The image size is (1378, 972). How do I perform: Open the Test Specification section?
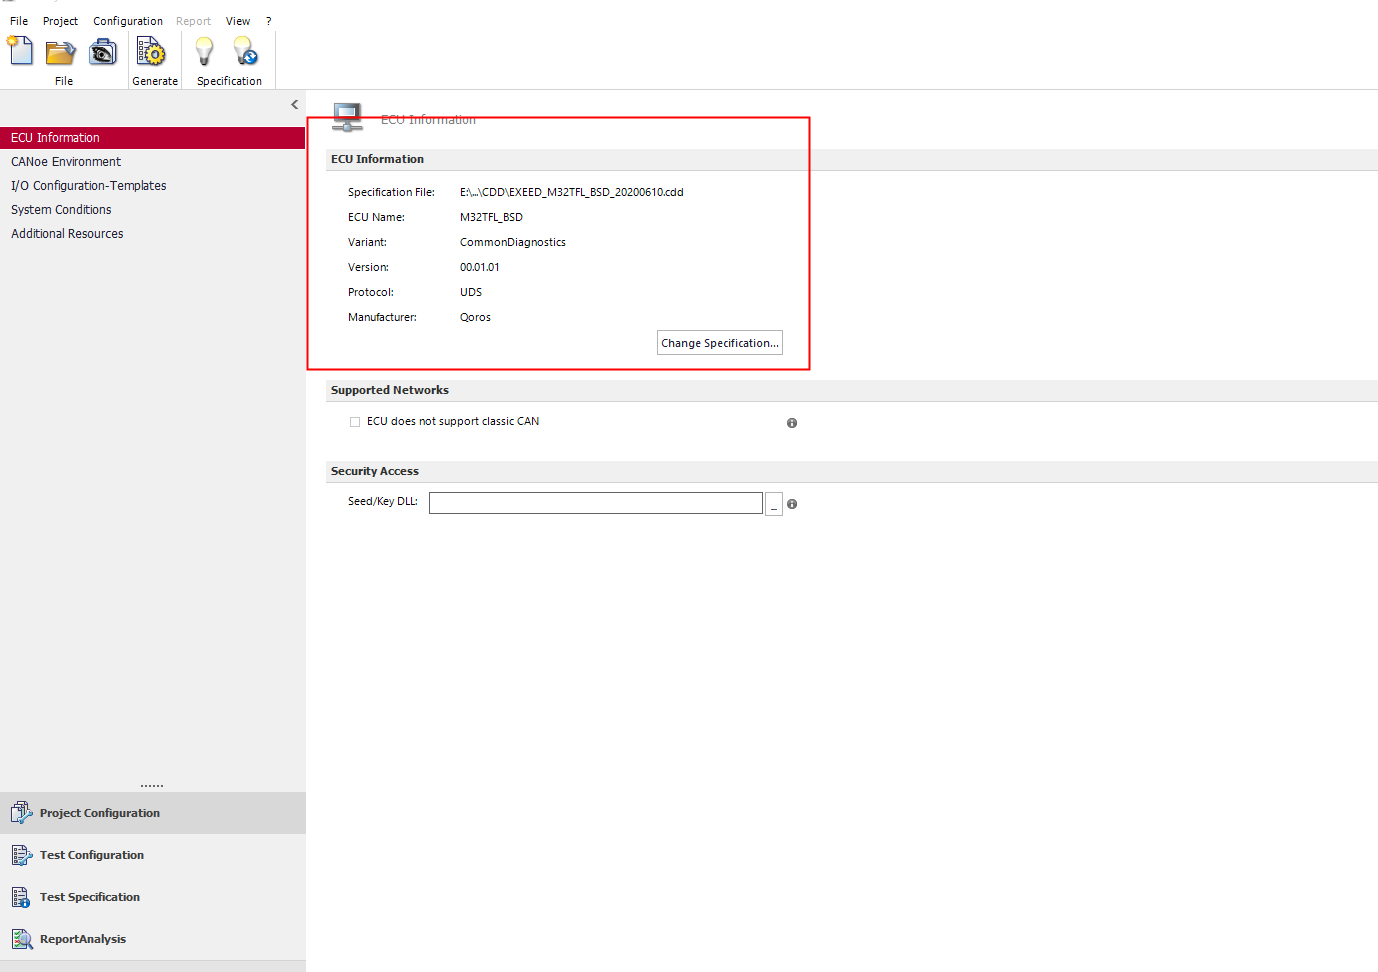[153, 897]
